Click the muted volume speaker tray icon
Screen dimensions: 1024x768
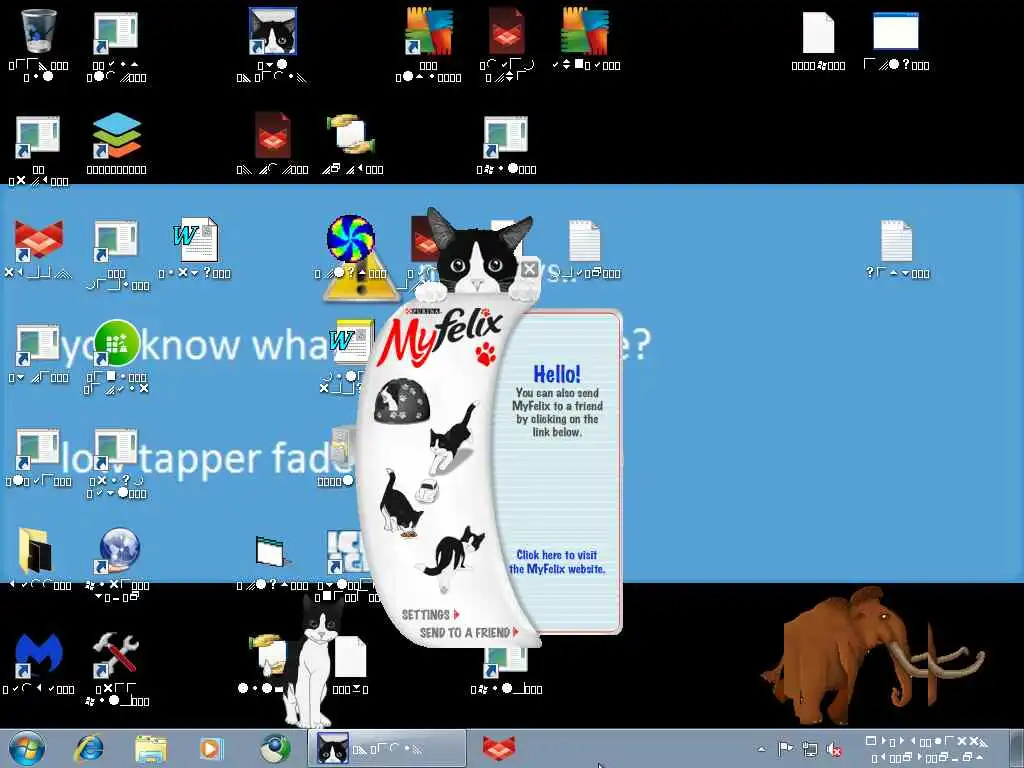(x=834, y=749)
